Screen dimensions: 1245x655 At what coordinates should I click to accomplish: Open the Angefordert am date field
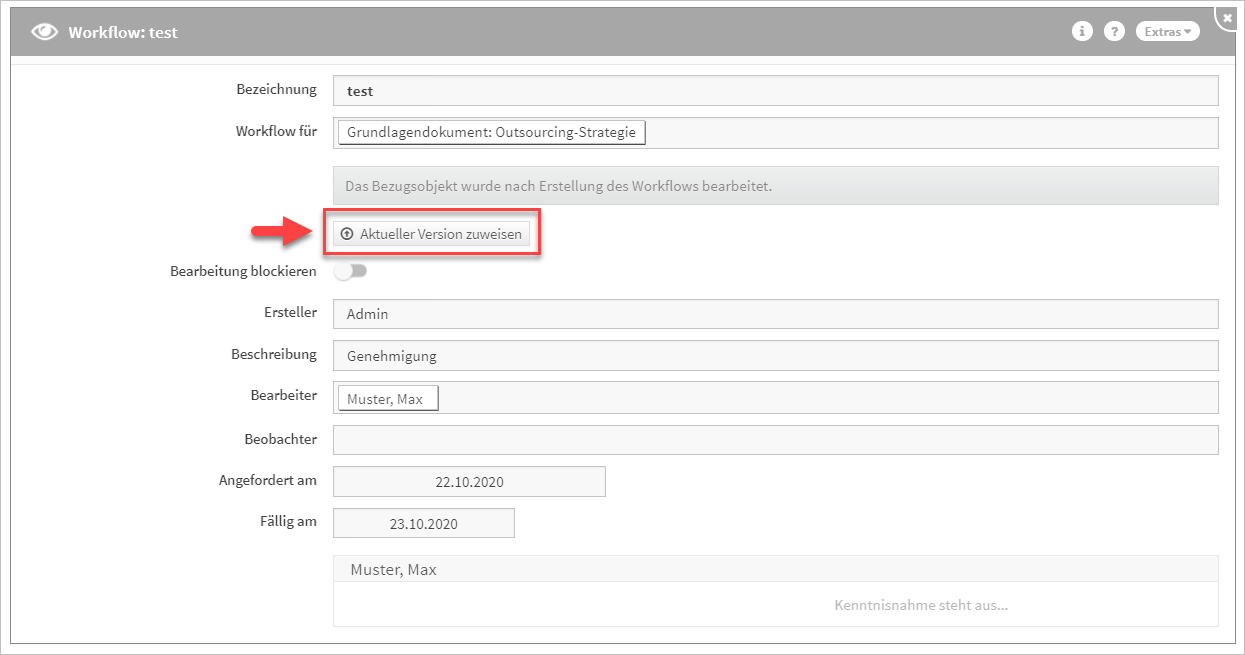[x=469, y=481]
